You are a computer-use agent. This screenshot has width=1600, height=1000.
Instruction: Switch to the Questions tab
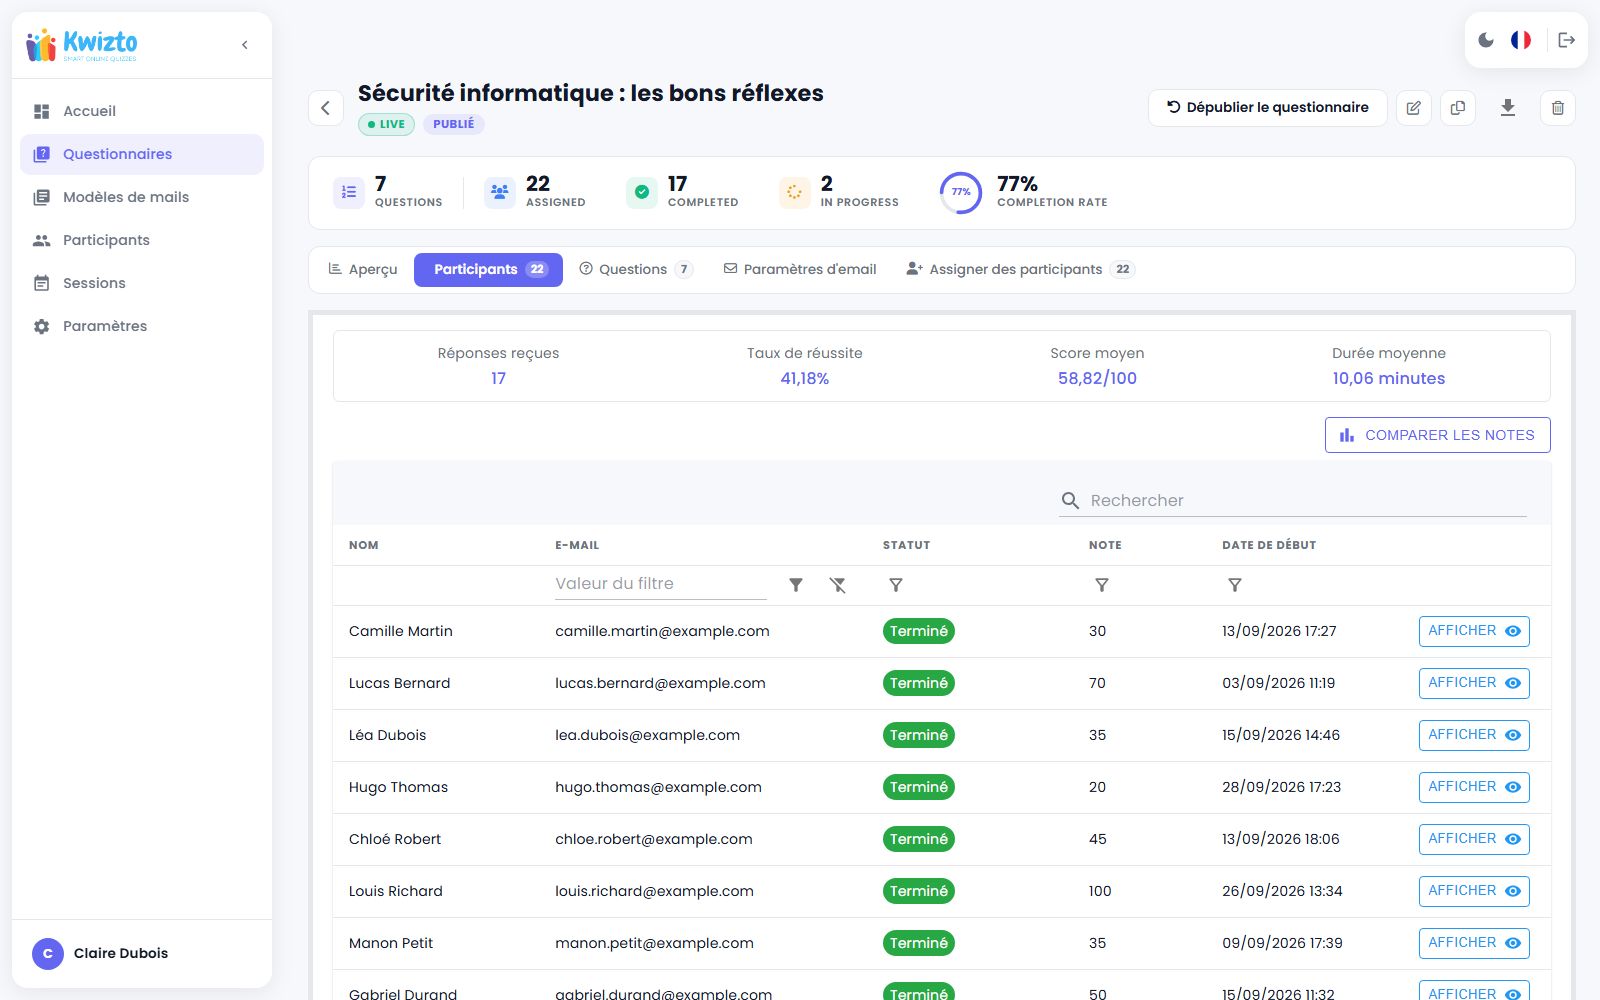tap(636, 270)
